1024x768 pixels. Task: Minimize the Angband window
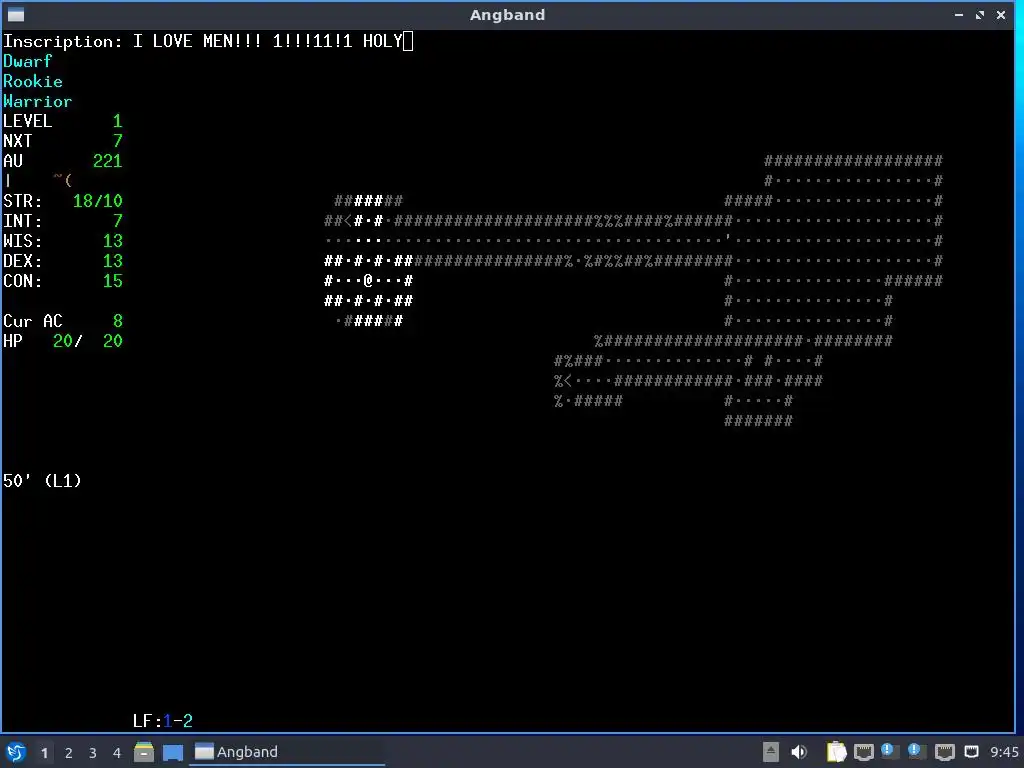click(959, 14)
